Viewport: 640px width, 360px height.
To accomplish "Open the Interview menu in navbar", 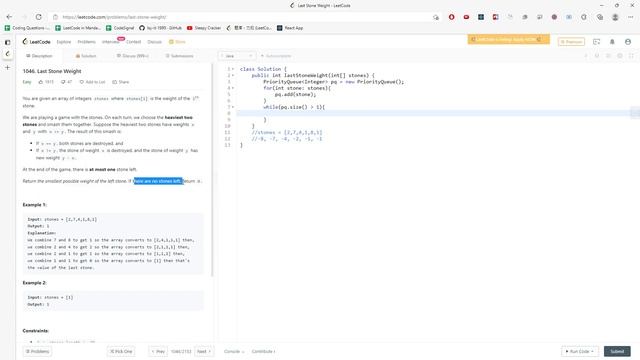I will 110,42.
